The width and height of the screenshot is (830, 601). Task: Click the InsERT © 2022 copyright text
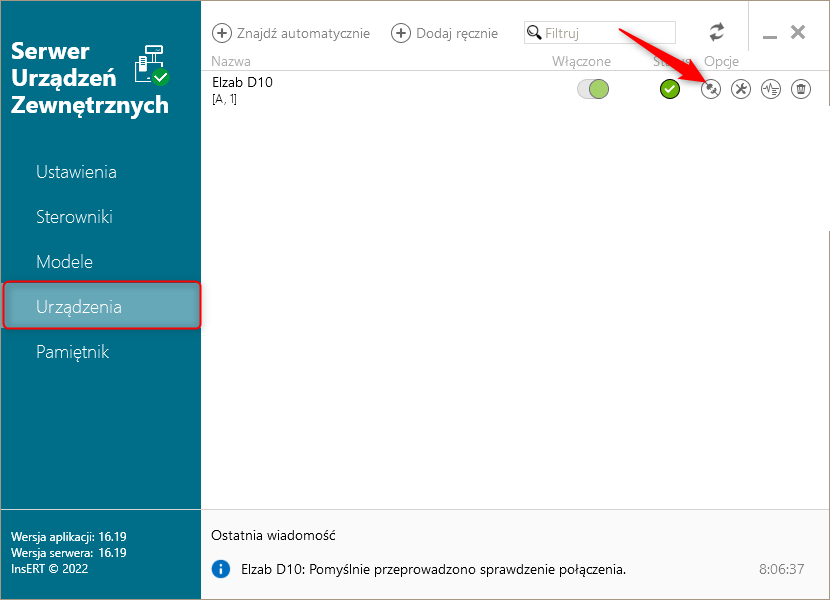(x=50, y=569)
